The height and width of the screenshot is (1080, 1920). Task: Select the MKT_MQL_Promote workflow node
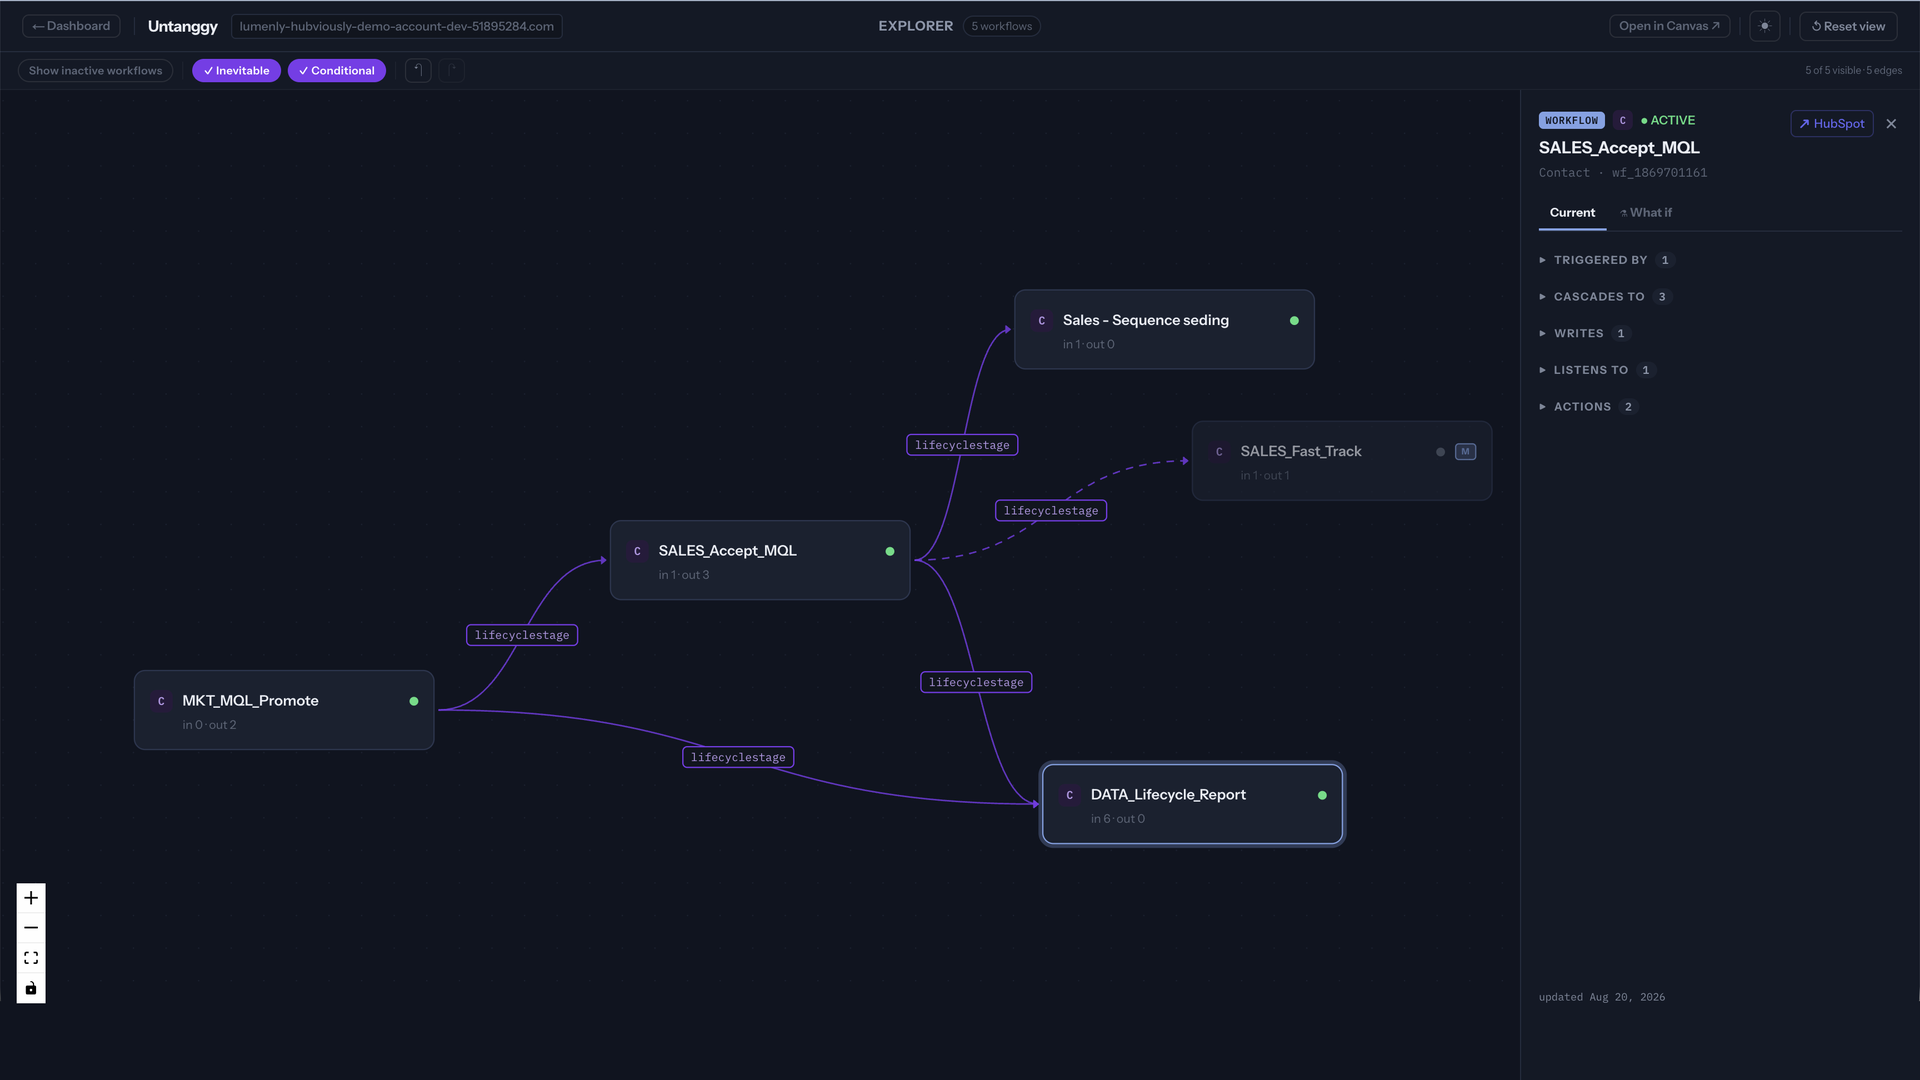(284, 710)
